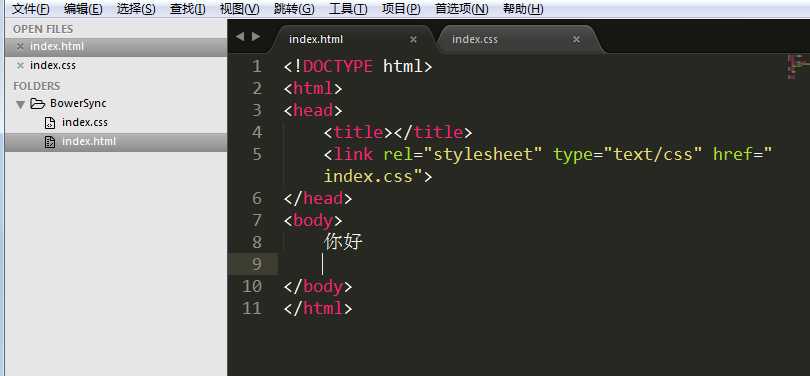The width and height of the screenshot is (810, 376).
Task: Click the index.html file icon in folder tree
Action: point(50,142)
